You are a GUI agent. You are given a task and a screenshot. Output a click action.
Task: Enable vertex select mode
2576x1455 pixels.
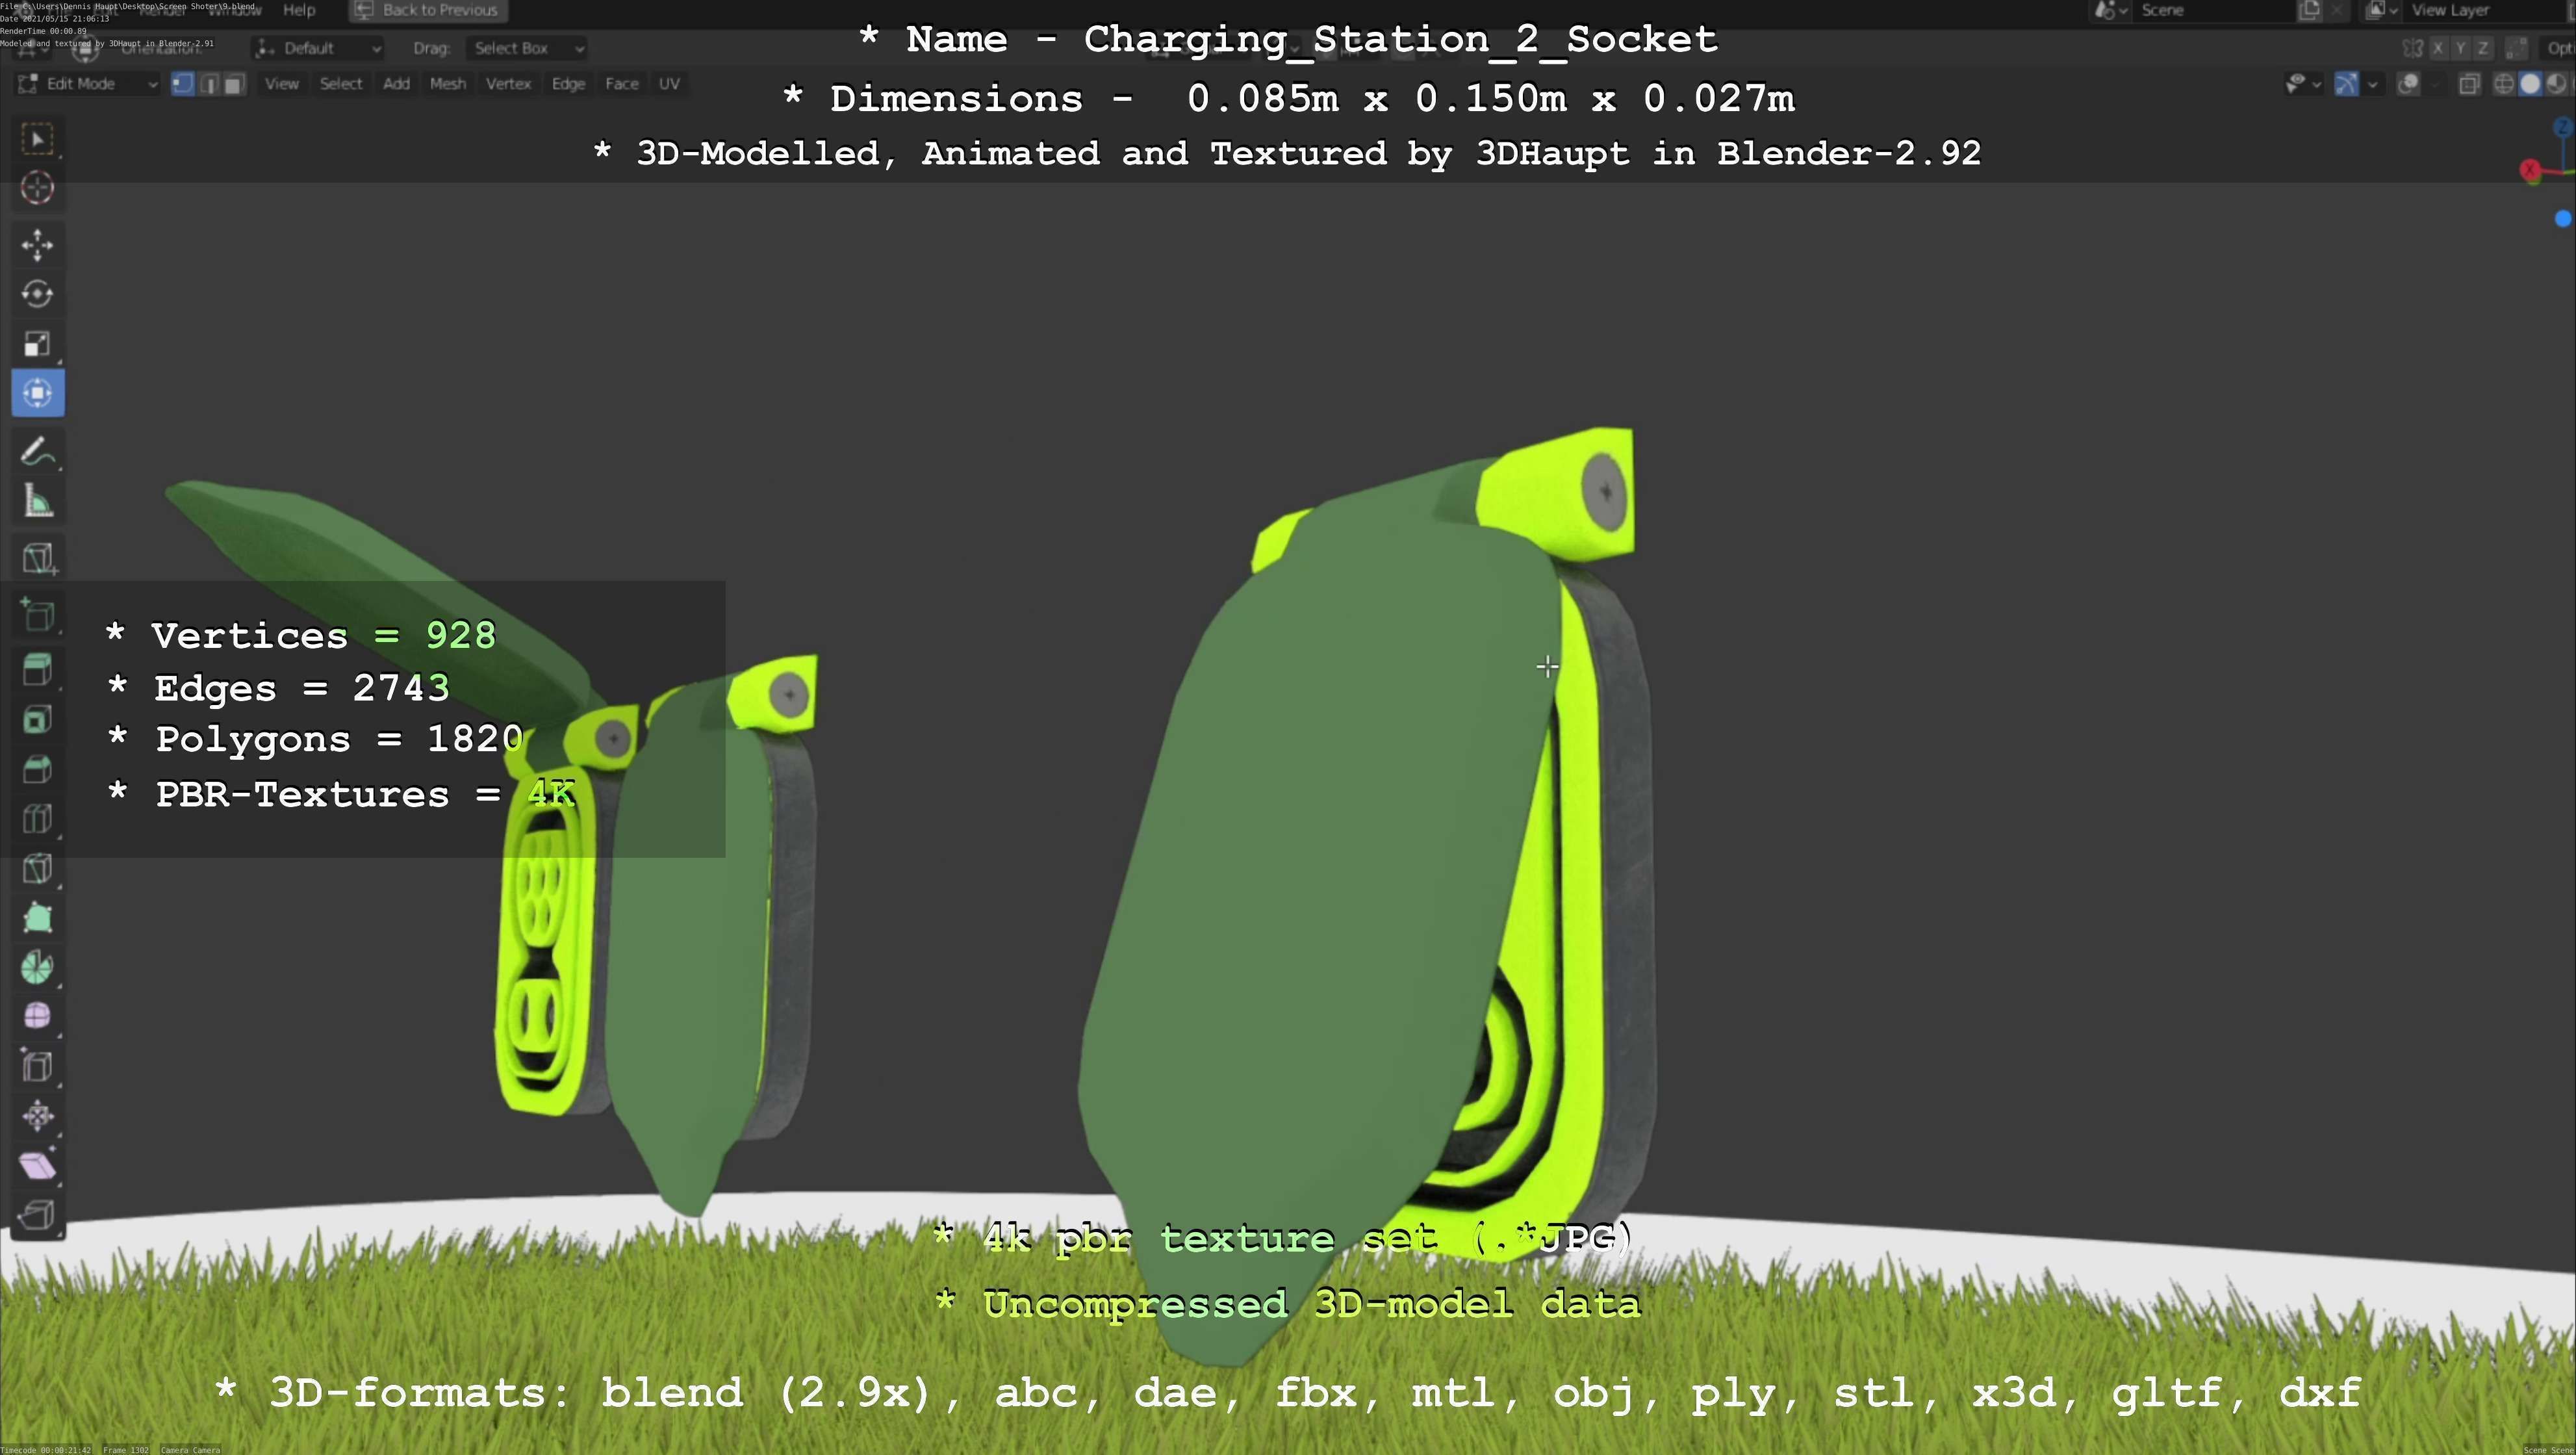tap(183, 84)
